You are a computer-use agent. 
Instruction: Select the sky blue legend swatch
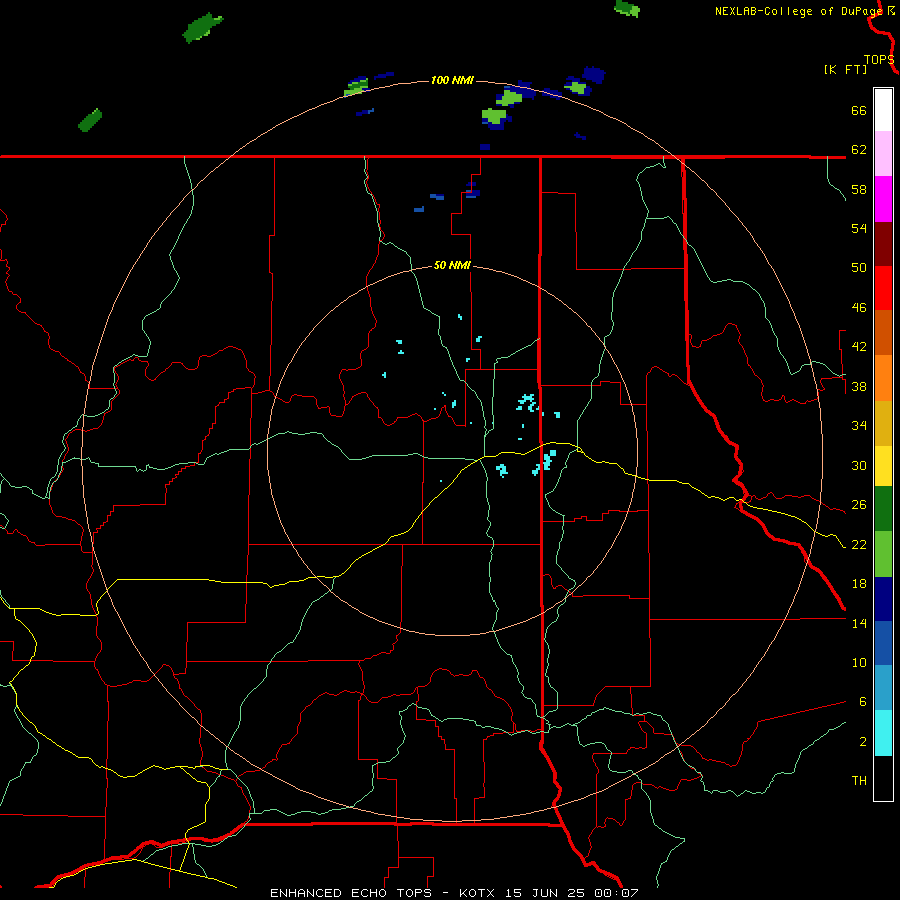tap(883, 688)
